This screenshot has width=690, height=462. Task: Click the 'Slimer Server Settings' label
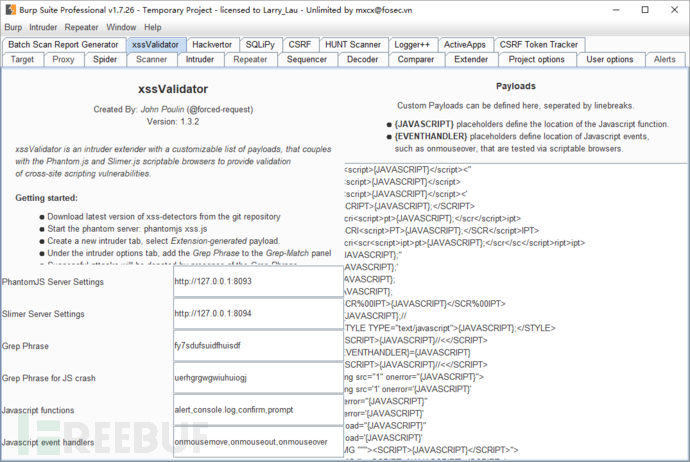tap(43, 314)
